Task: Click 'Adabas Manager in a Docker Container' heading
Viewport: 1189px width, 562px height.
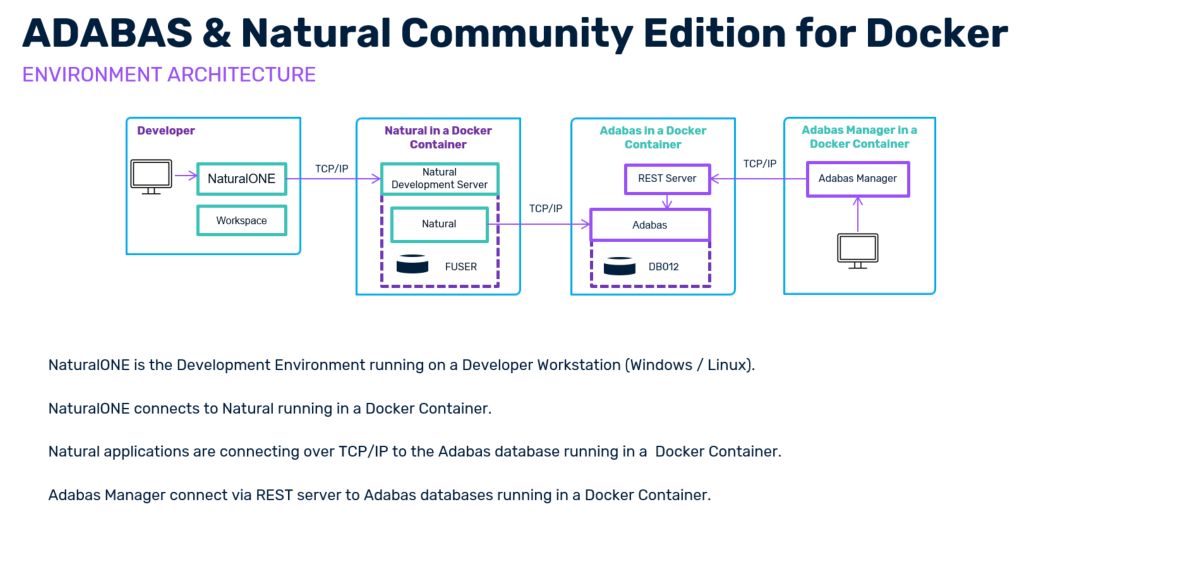Action: click(859, 137)
